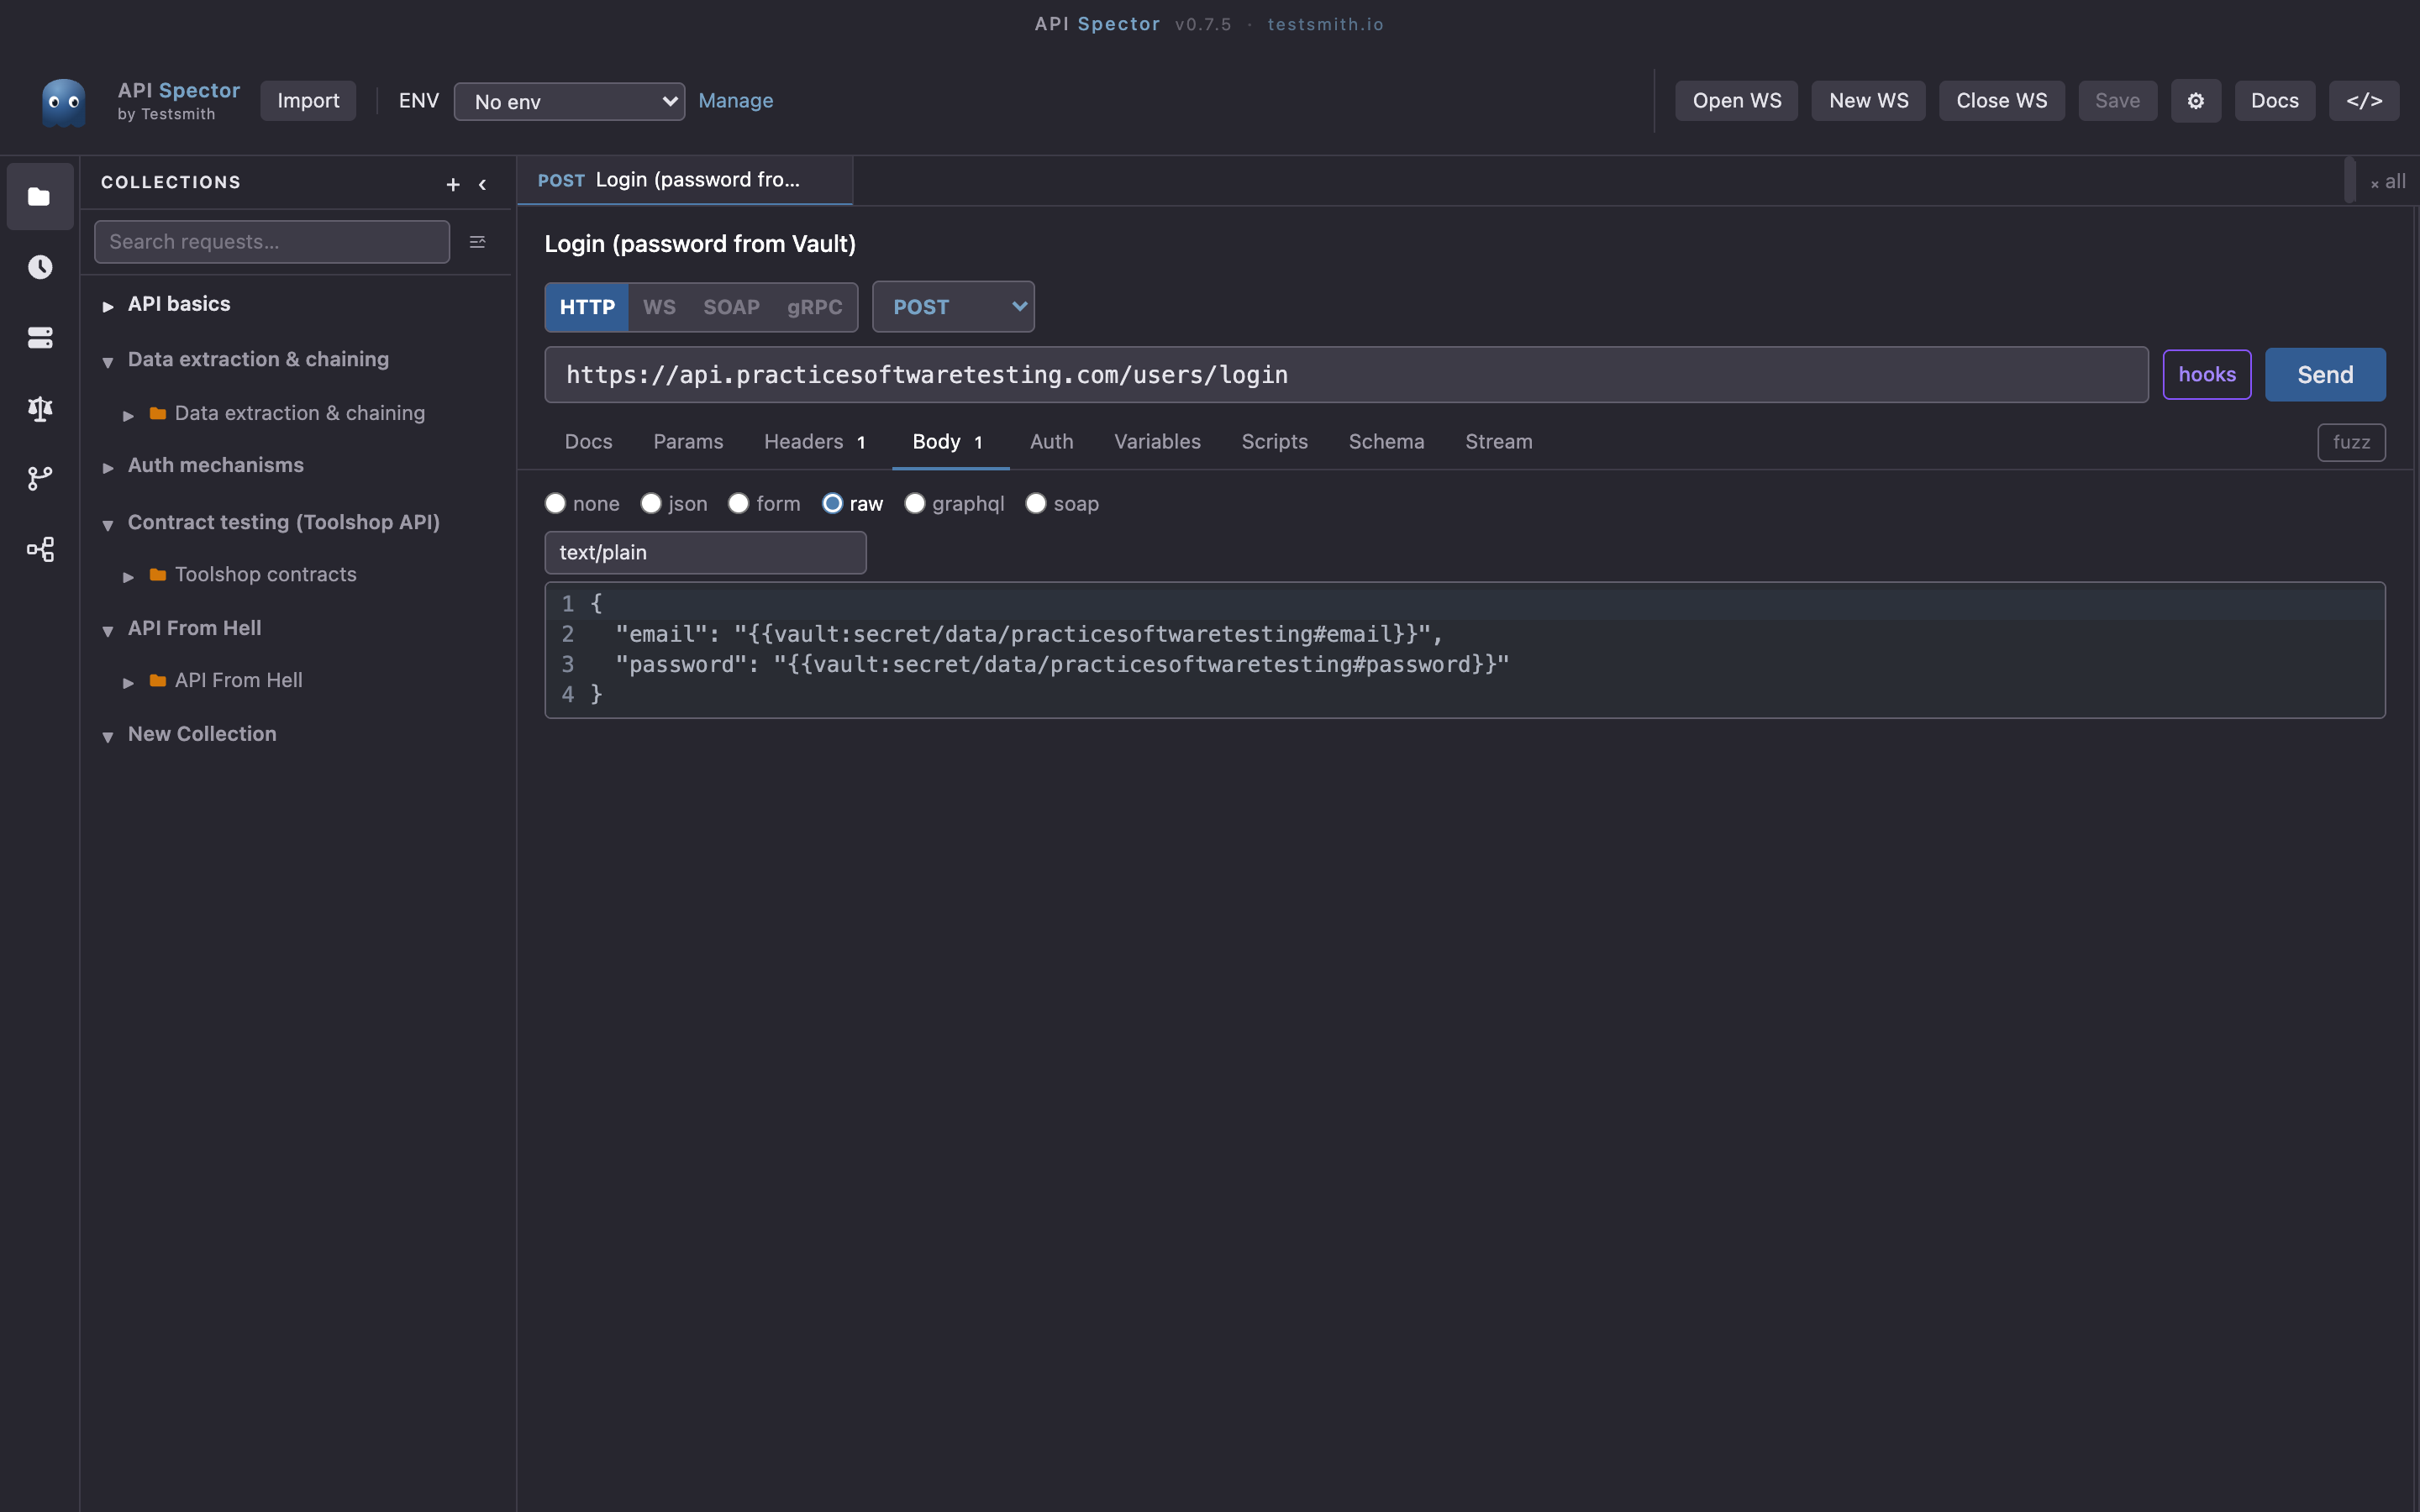Screen dimensions: 2420x1512
Task: Expand the Auth mechanisms collection
Action: click(108, 467)
